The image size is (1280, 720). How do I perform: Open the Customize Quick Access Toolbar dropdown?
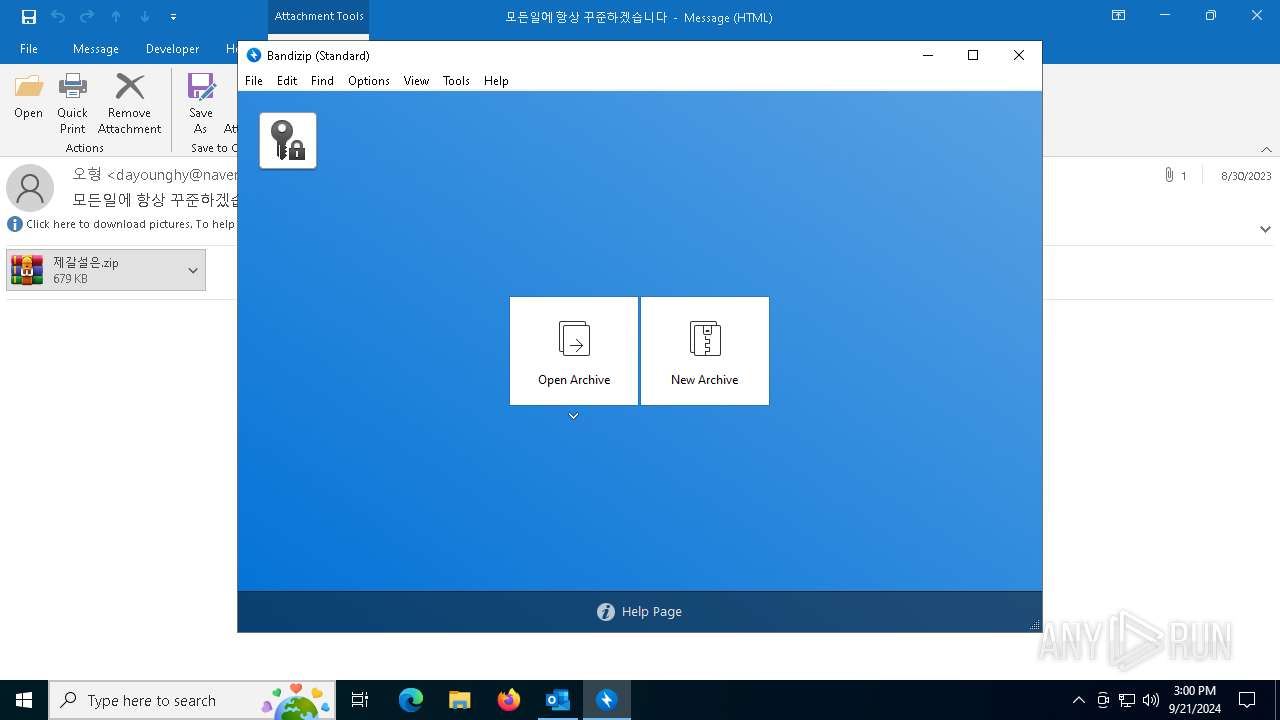tap(174, 17)
